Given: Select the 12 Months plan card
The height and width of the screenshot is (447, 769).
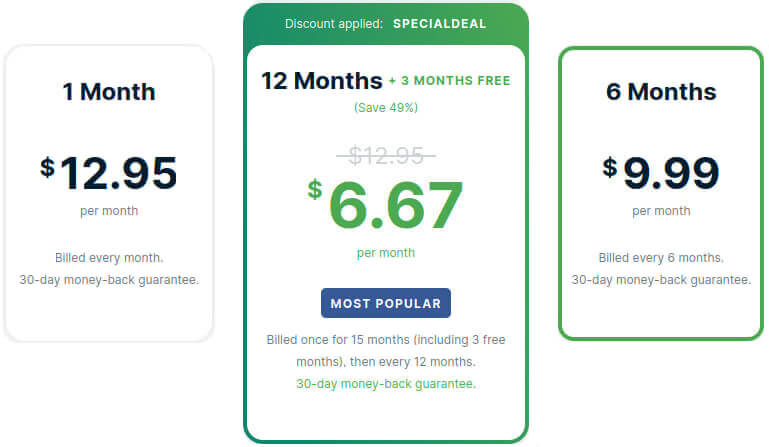Looking at the screenshot, I should click(386, 223).
